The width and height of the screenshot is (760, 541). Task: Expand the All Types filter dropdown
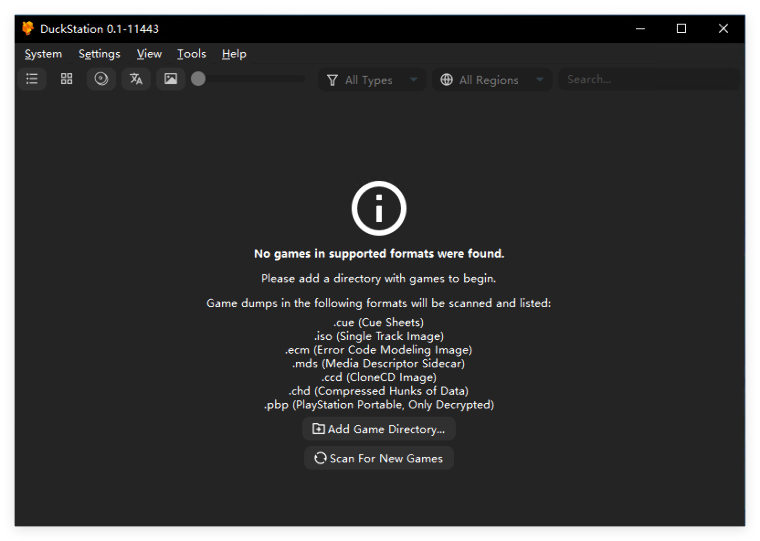click(x=372, y=80)
